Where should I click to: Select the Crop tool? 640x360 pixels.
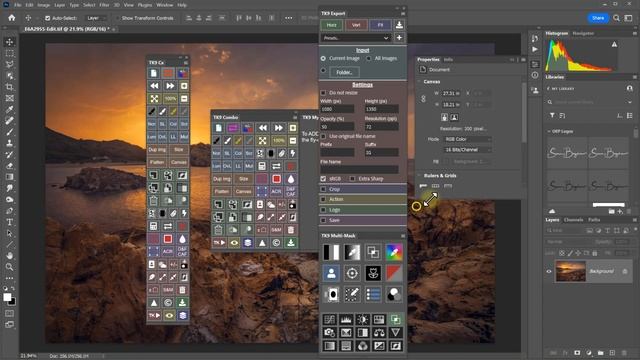(x=9, y=87)
